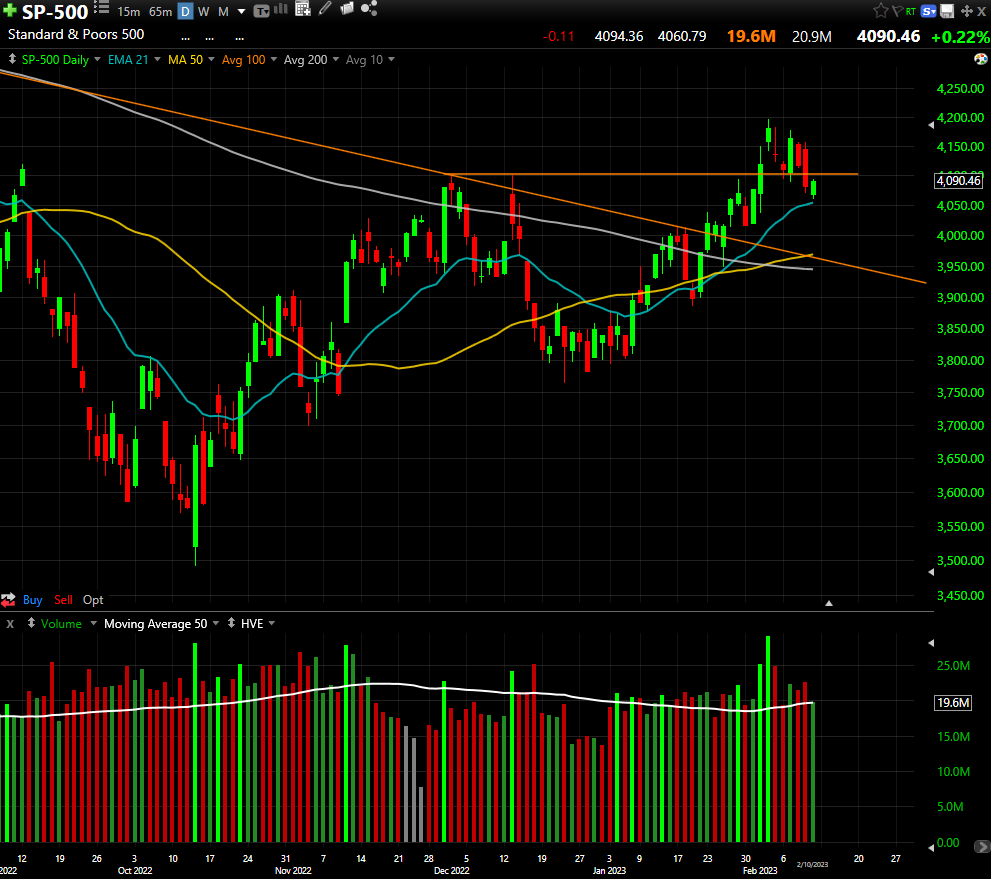Click the 4094.36 high value in header

click(x=619, y=37)
